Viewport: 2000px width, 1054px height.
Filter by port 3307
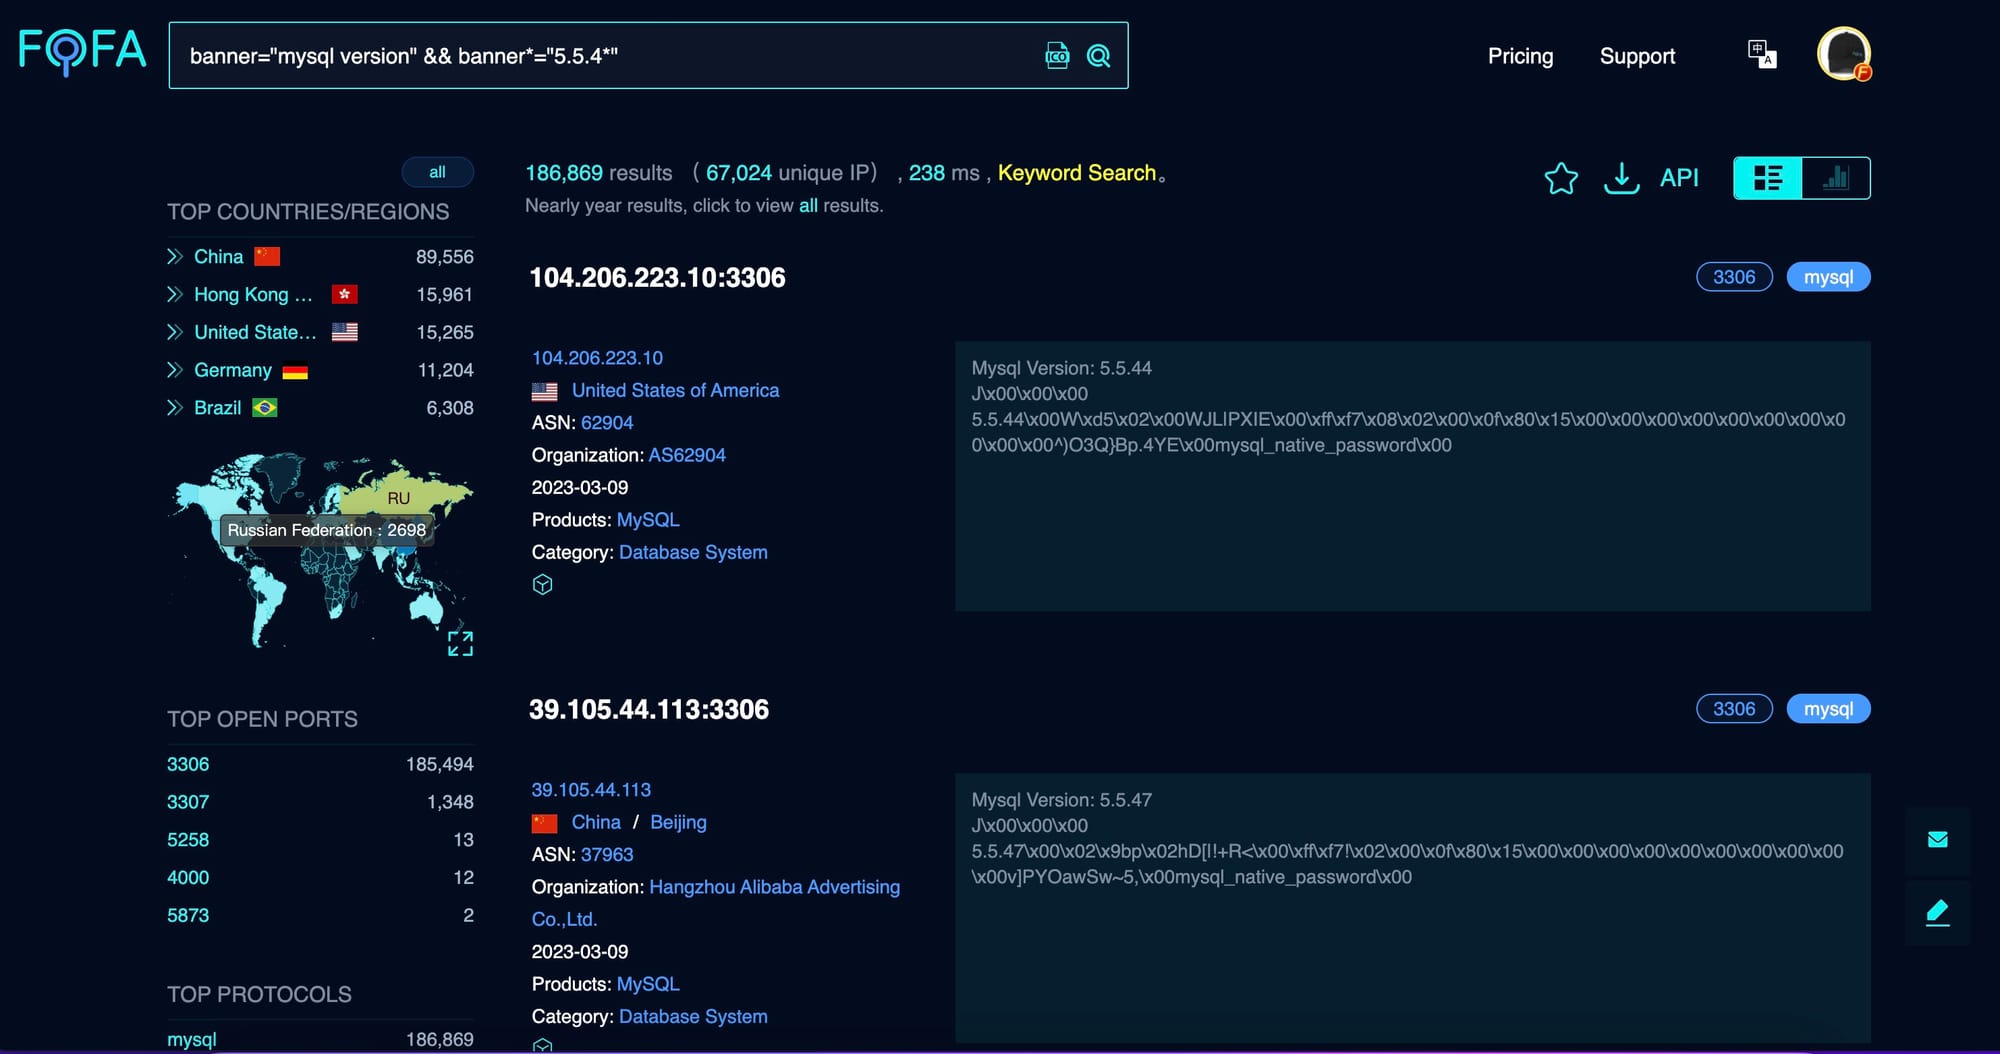click(188, 802)
